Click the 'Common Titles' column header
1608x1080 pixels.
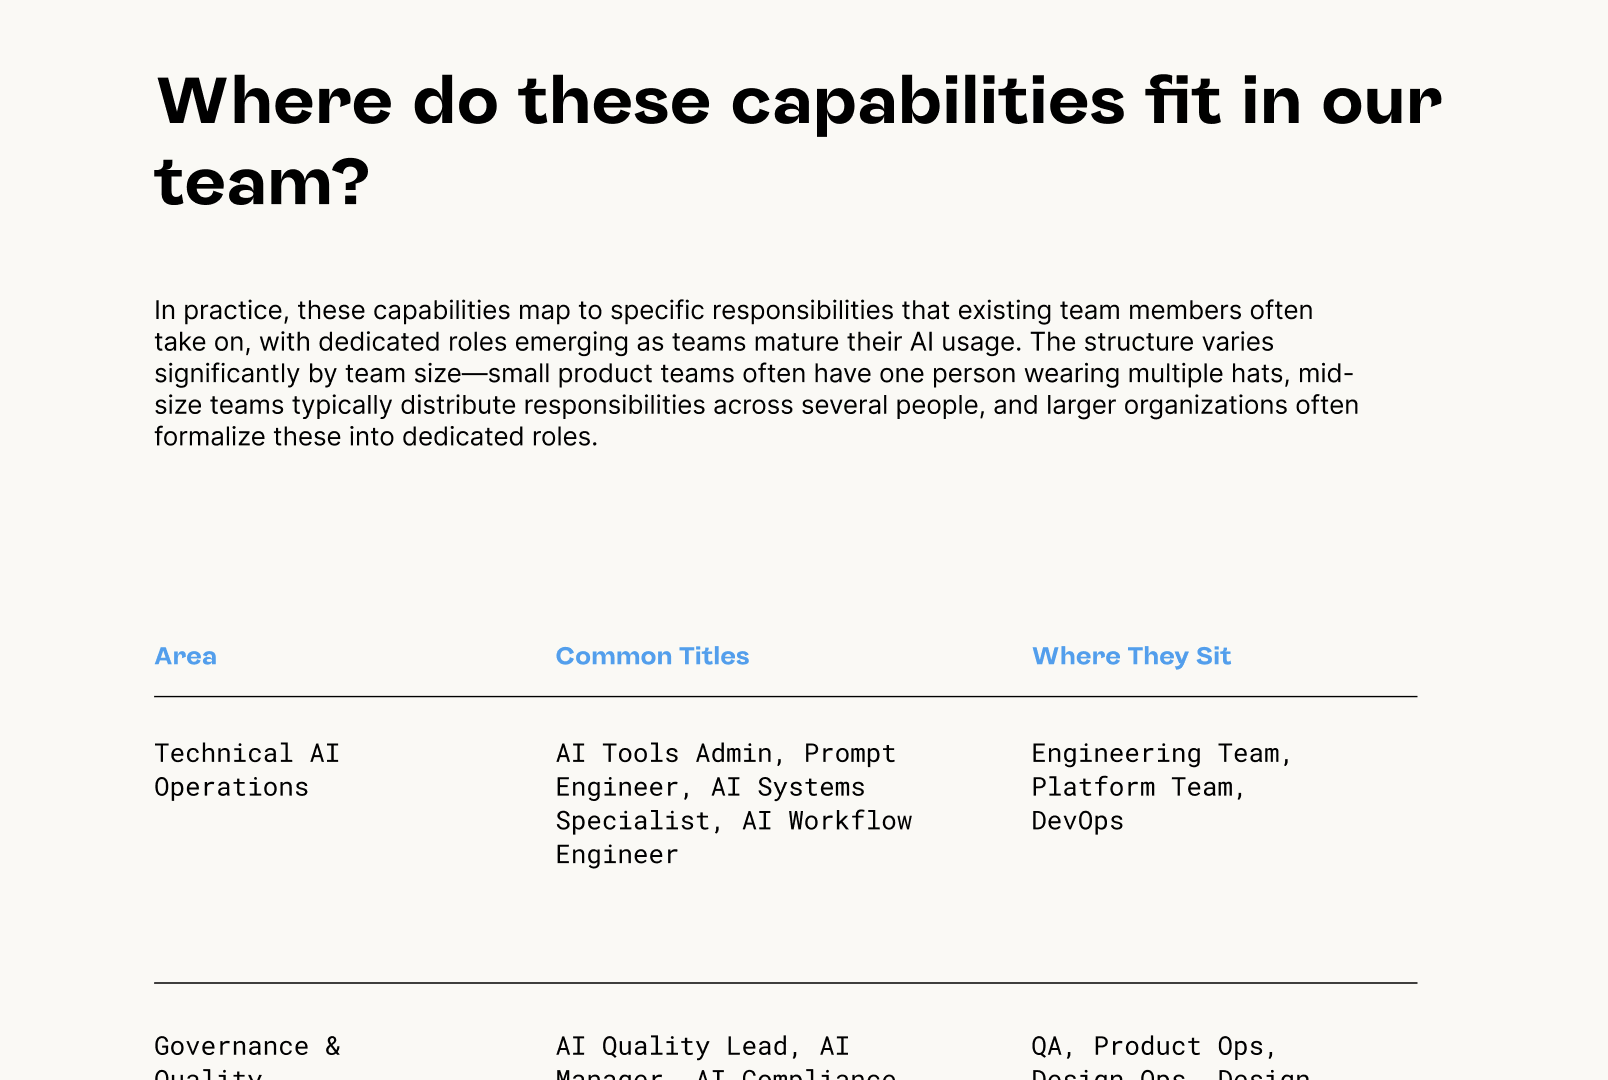tap(652, 656)
